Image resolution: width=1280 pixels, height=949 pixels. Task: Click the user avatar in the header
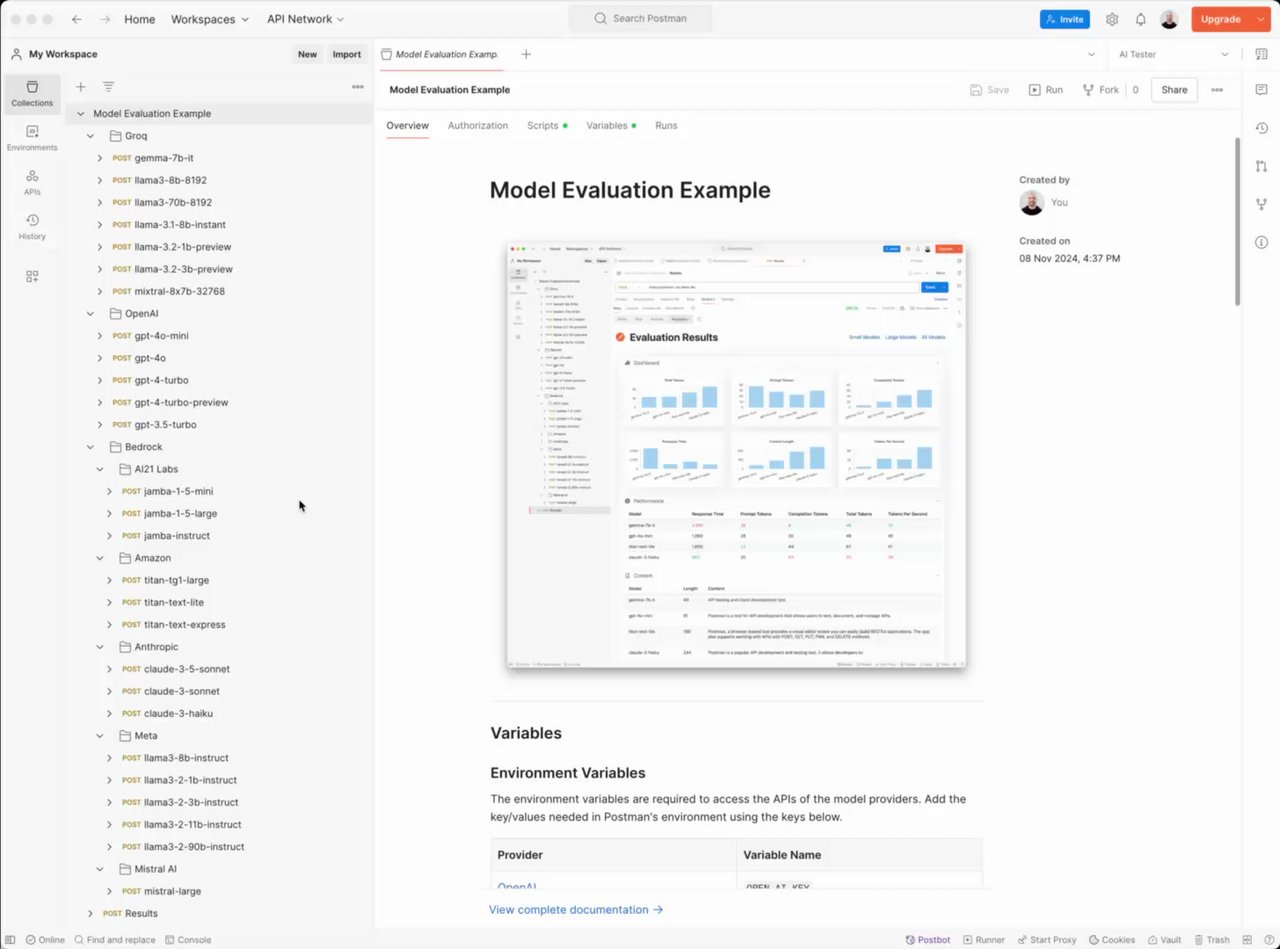1169,19
